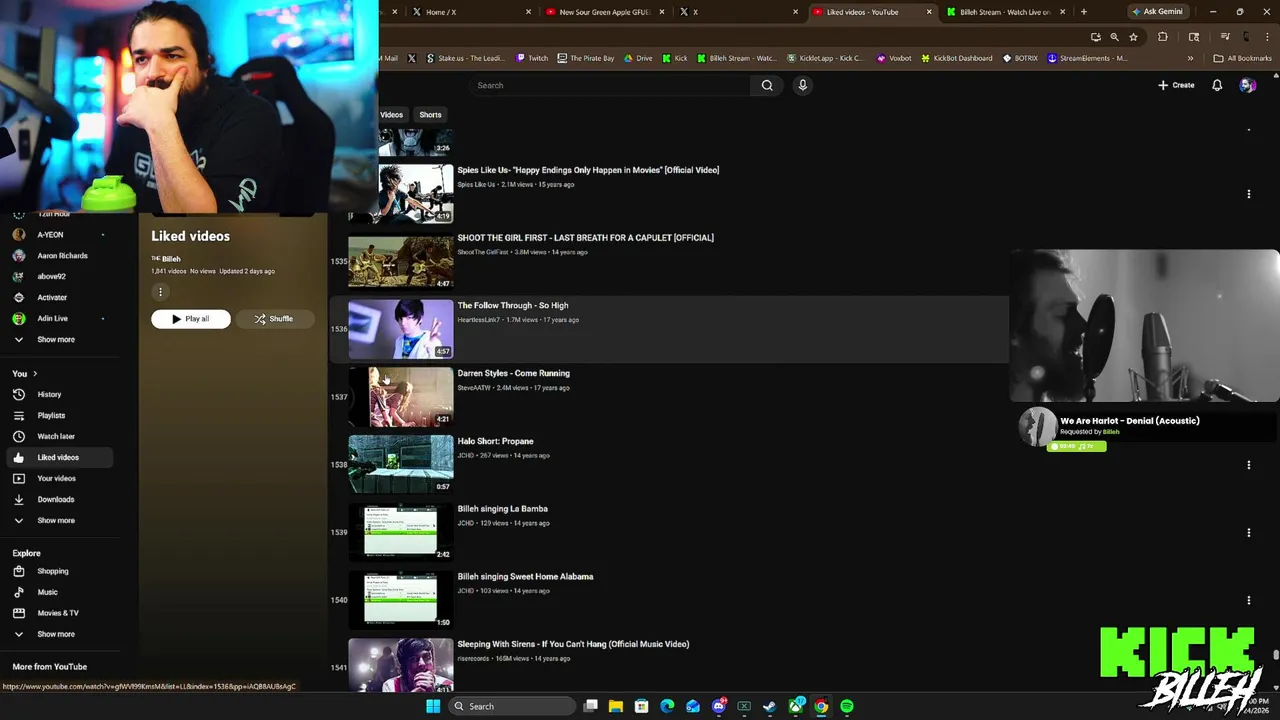Click the Windows Start button
Screen dimensions: 1280x720
tap(433, 706)
